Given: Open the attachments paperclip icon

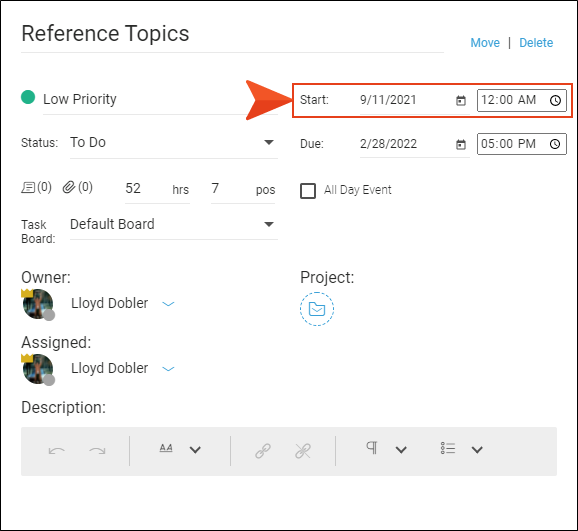Looking at the screenshot, I should click(69, 187).
